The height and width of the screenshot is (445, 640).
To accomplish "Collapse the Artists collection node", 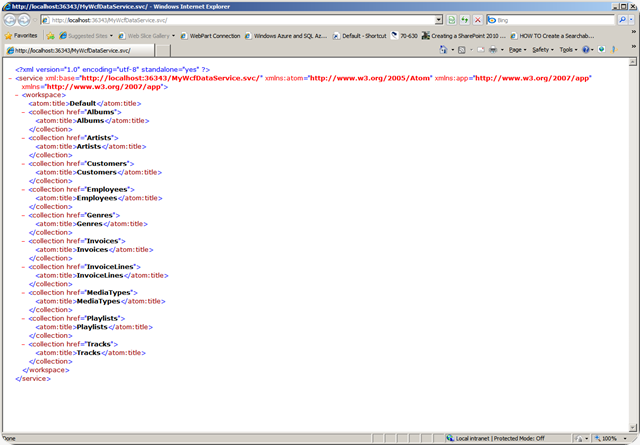I will tap(23, 138).
